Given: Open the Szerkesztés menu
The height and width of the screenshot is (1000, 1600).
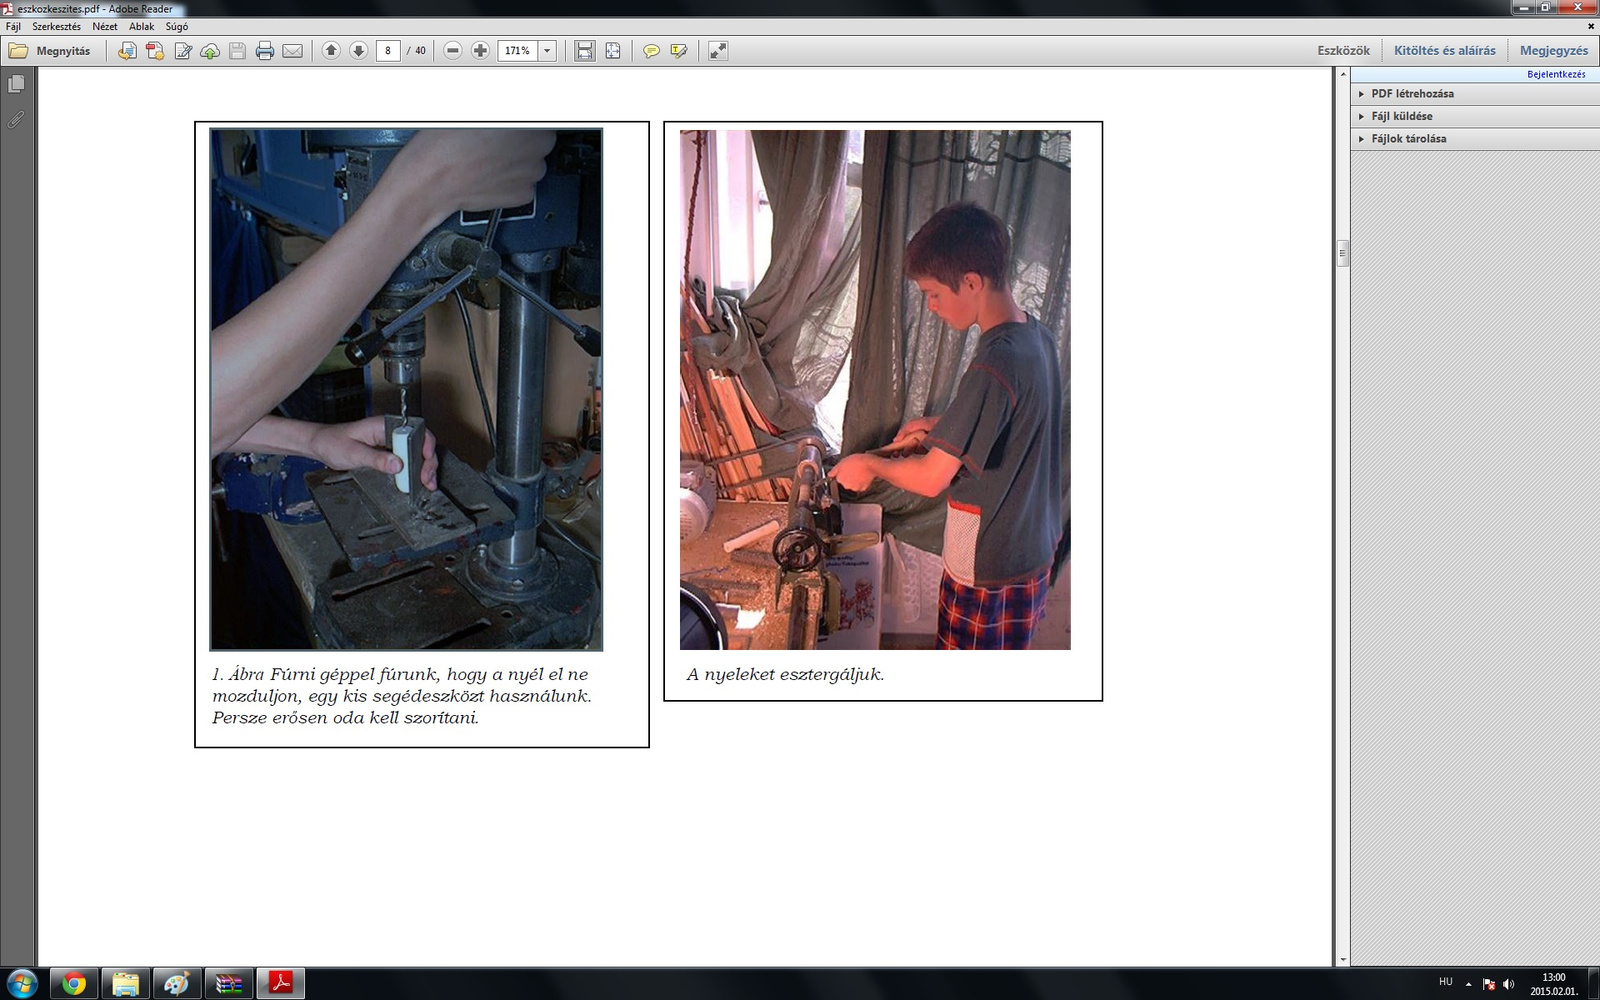Looking at the screenshot, I should point(56,26).
